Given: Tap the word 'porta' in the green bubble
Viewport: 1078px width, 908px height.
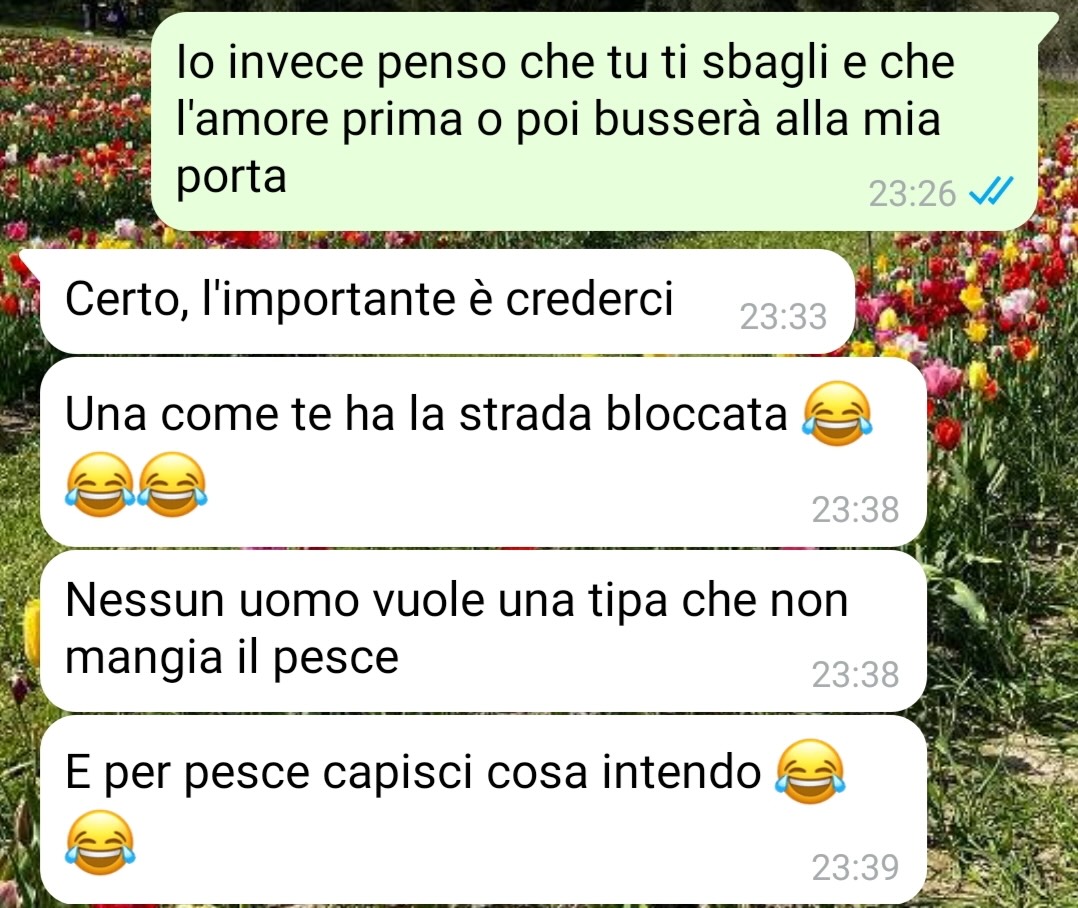Looking at the screenshot, I should click(x=231, y=179).
